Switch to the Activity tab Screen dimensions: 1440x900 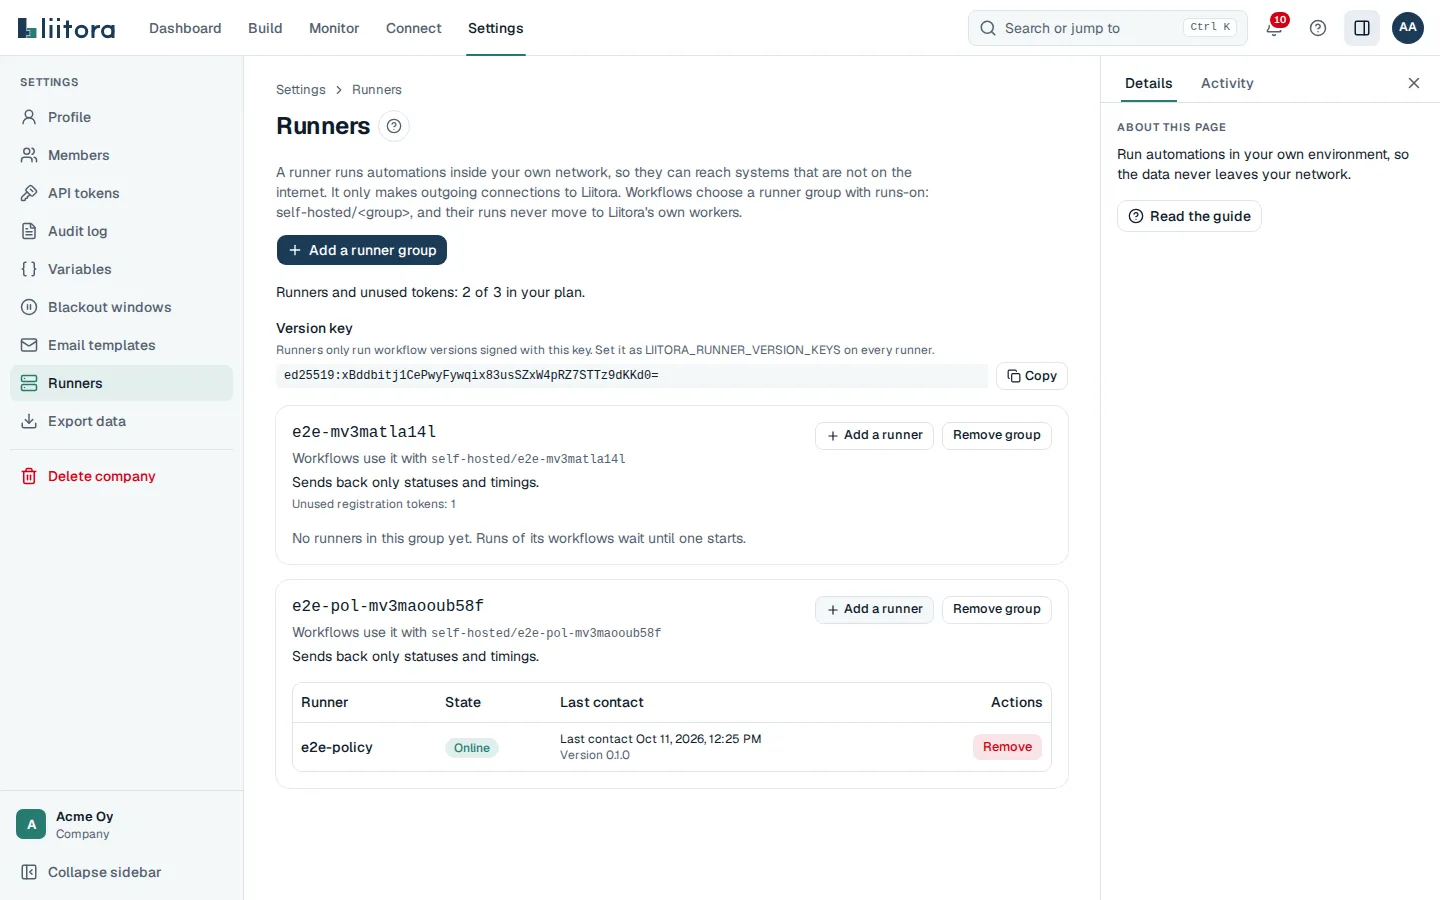pyautogui.click(x=1227, y=83)
